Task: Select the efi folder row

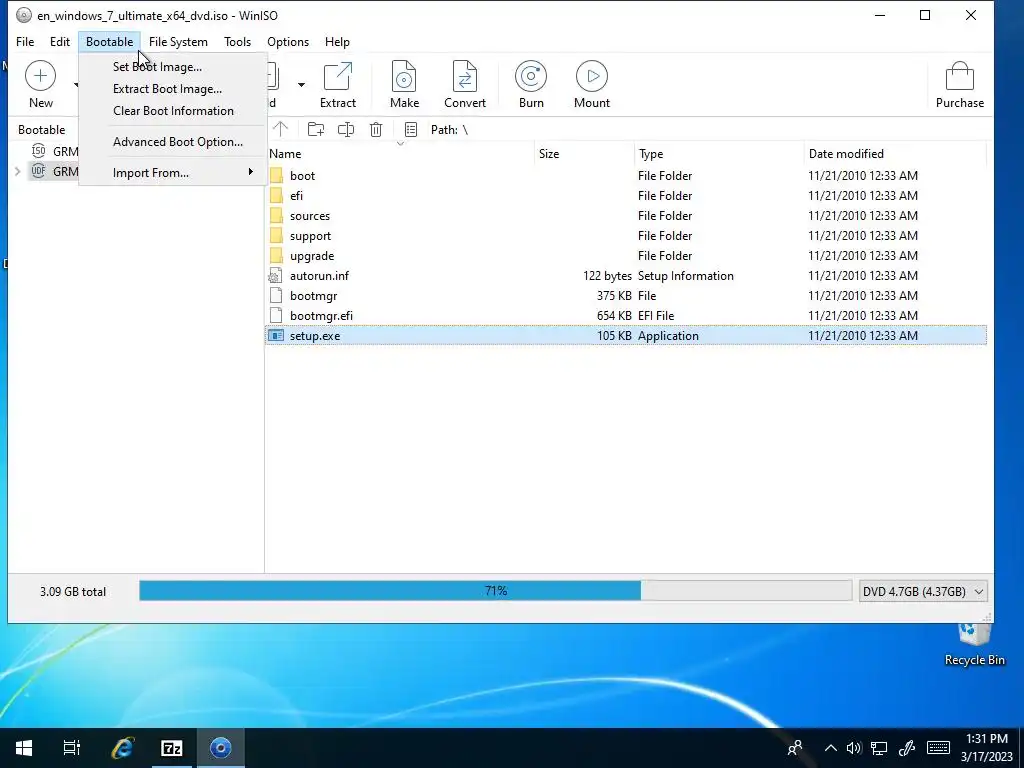Action: (626, 196)
